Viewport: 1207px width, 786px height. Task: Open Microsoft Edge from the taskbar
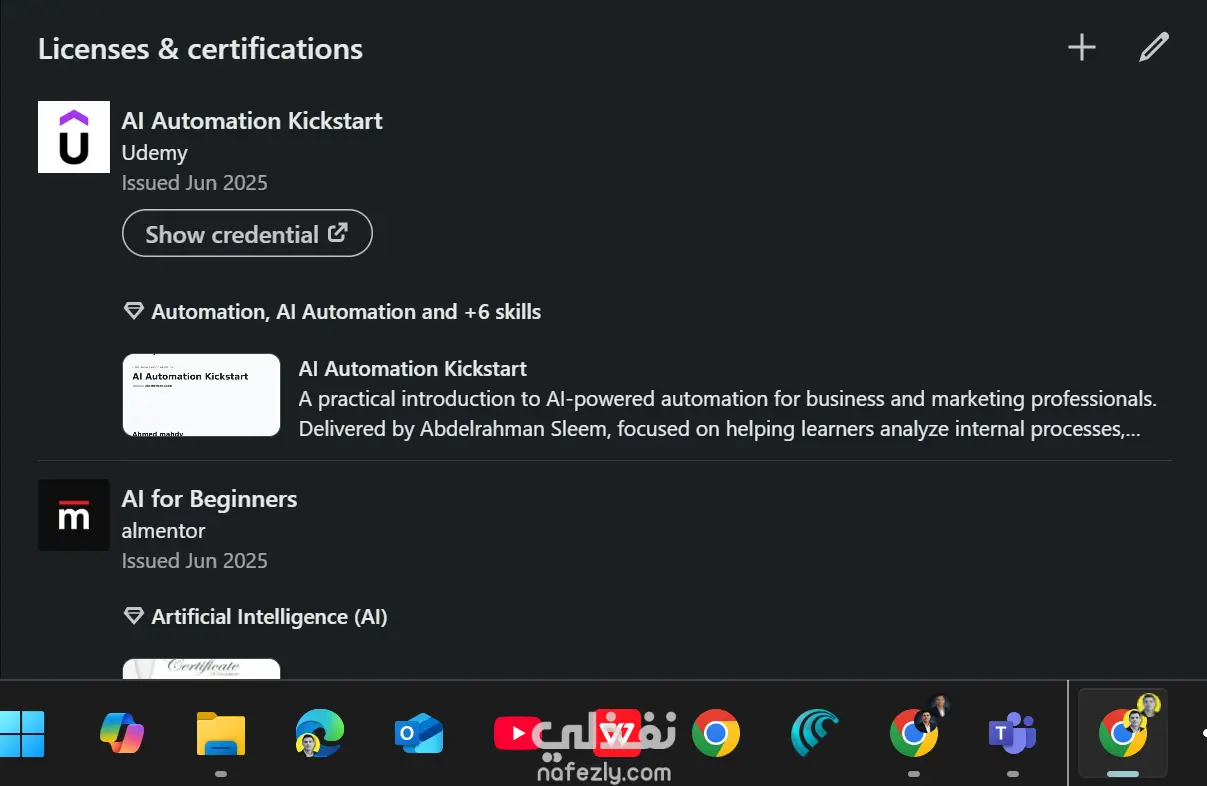click(320, 735)
